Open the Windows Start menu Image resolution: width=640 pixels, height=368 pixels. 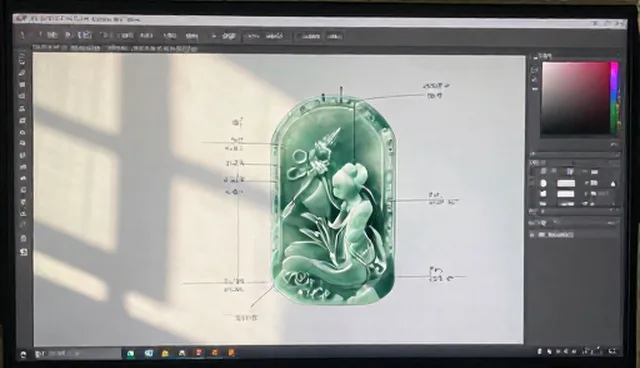[23, 354]
